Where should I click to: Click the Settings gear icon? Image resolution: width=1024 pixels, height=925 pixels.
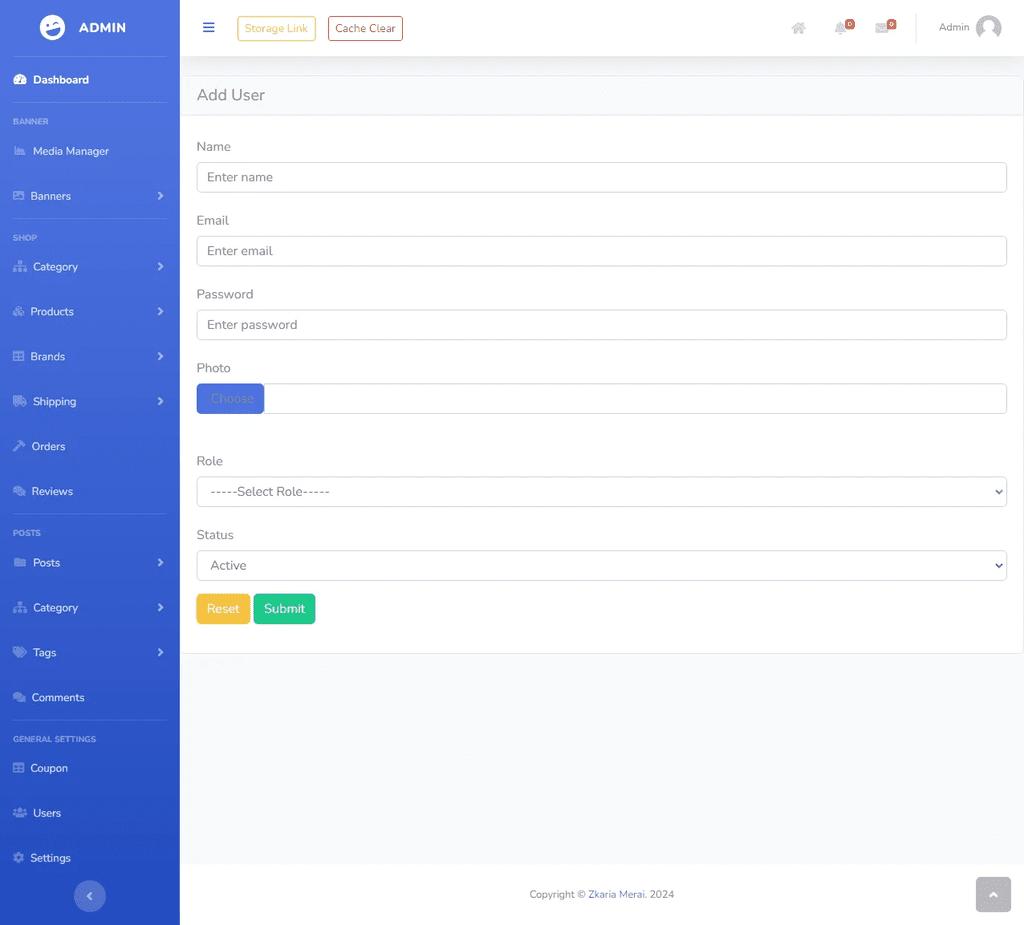point(18,858)
